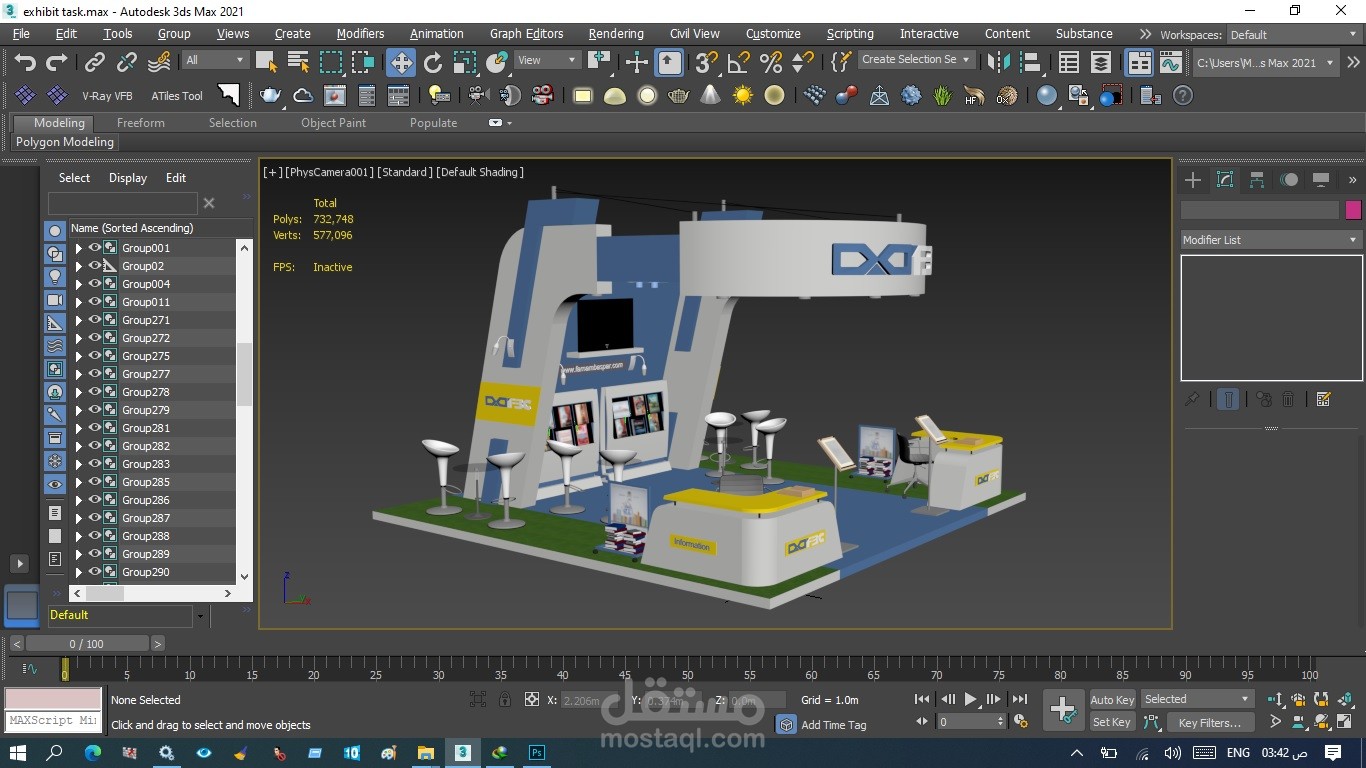Click the Align tool icon
The width and height of the screenshot is (1366, 768).
point(1030,62)
